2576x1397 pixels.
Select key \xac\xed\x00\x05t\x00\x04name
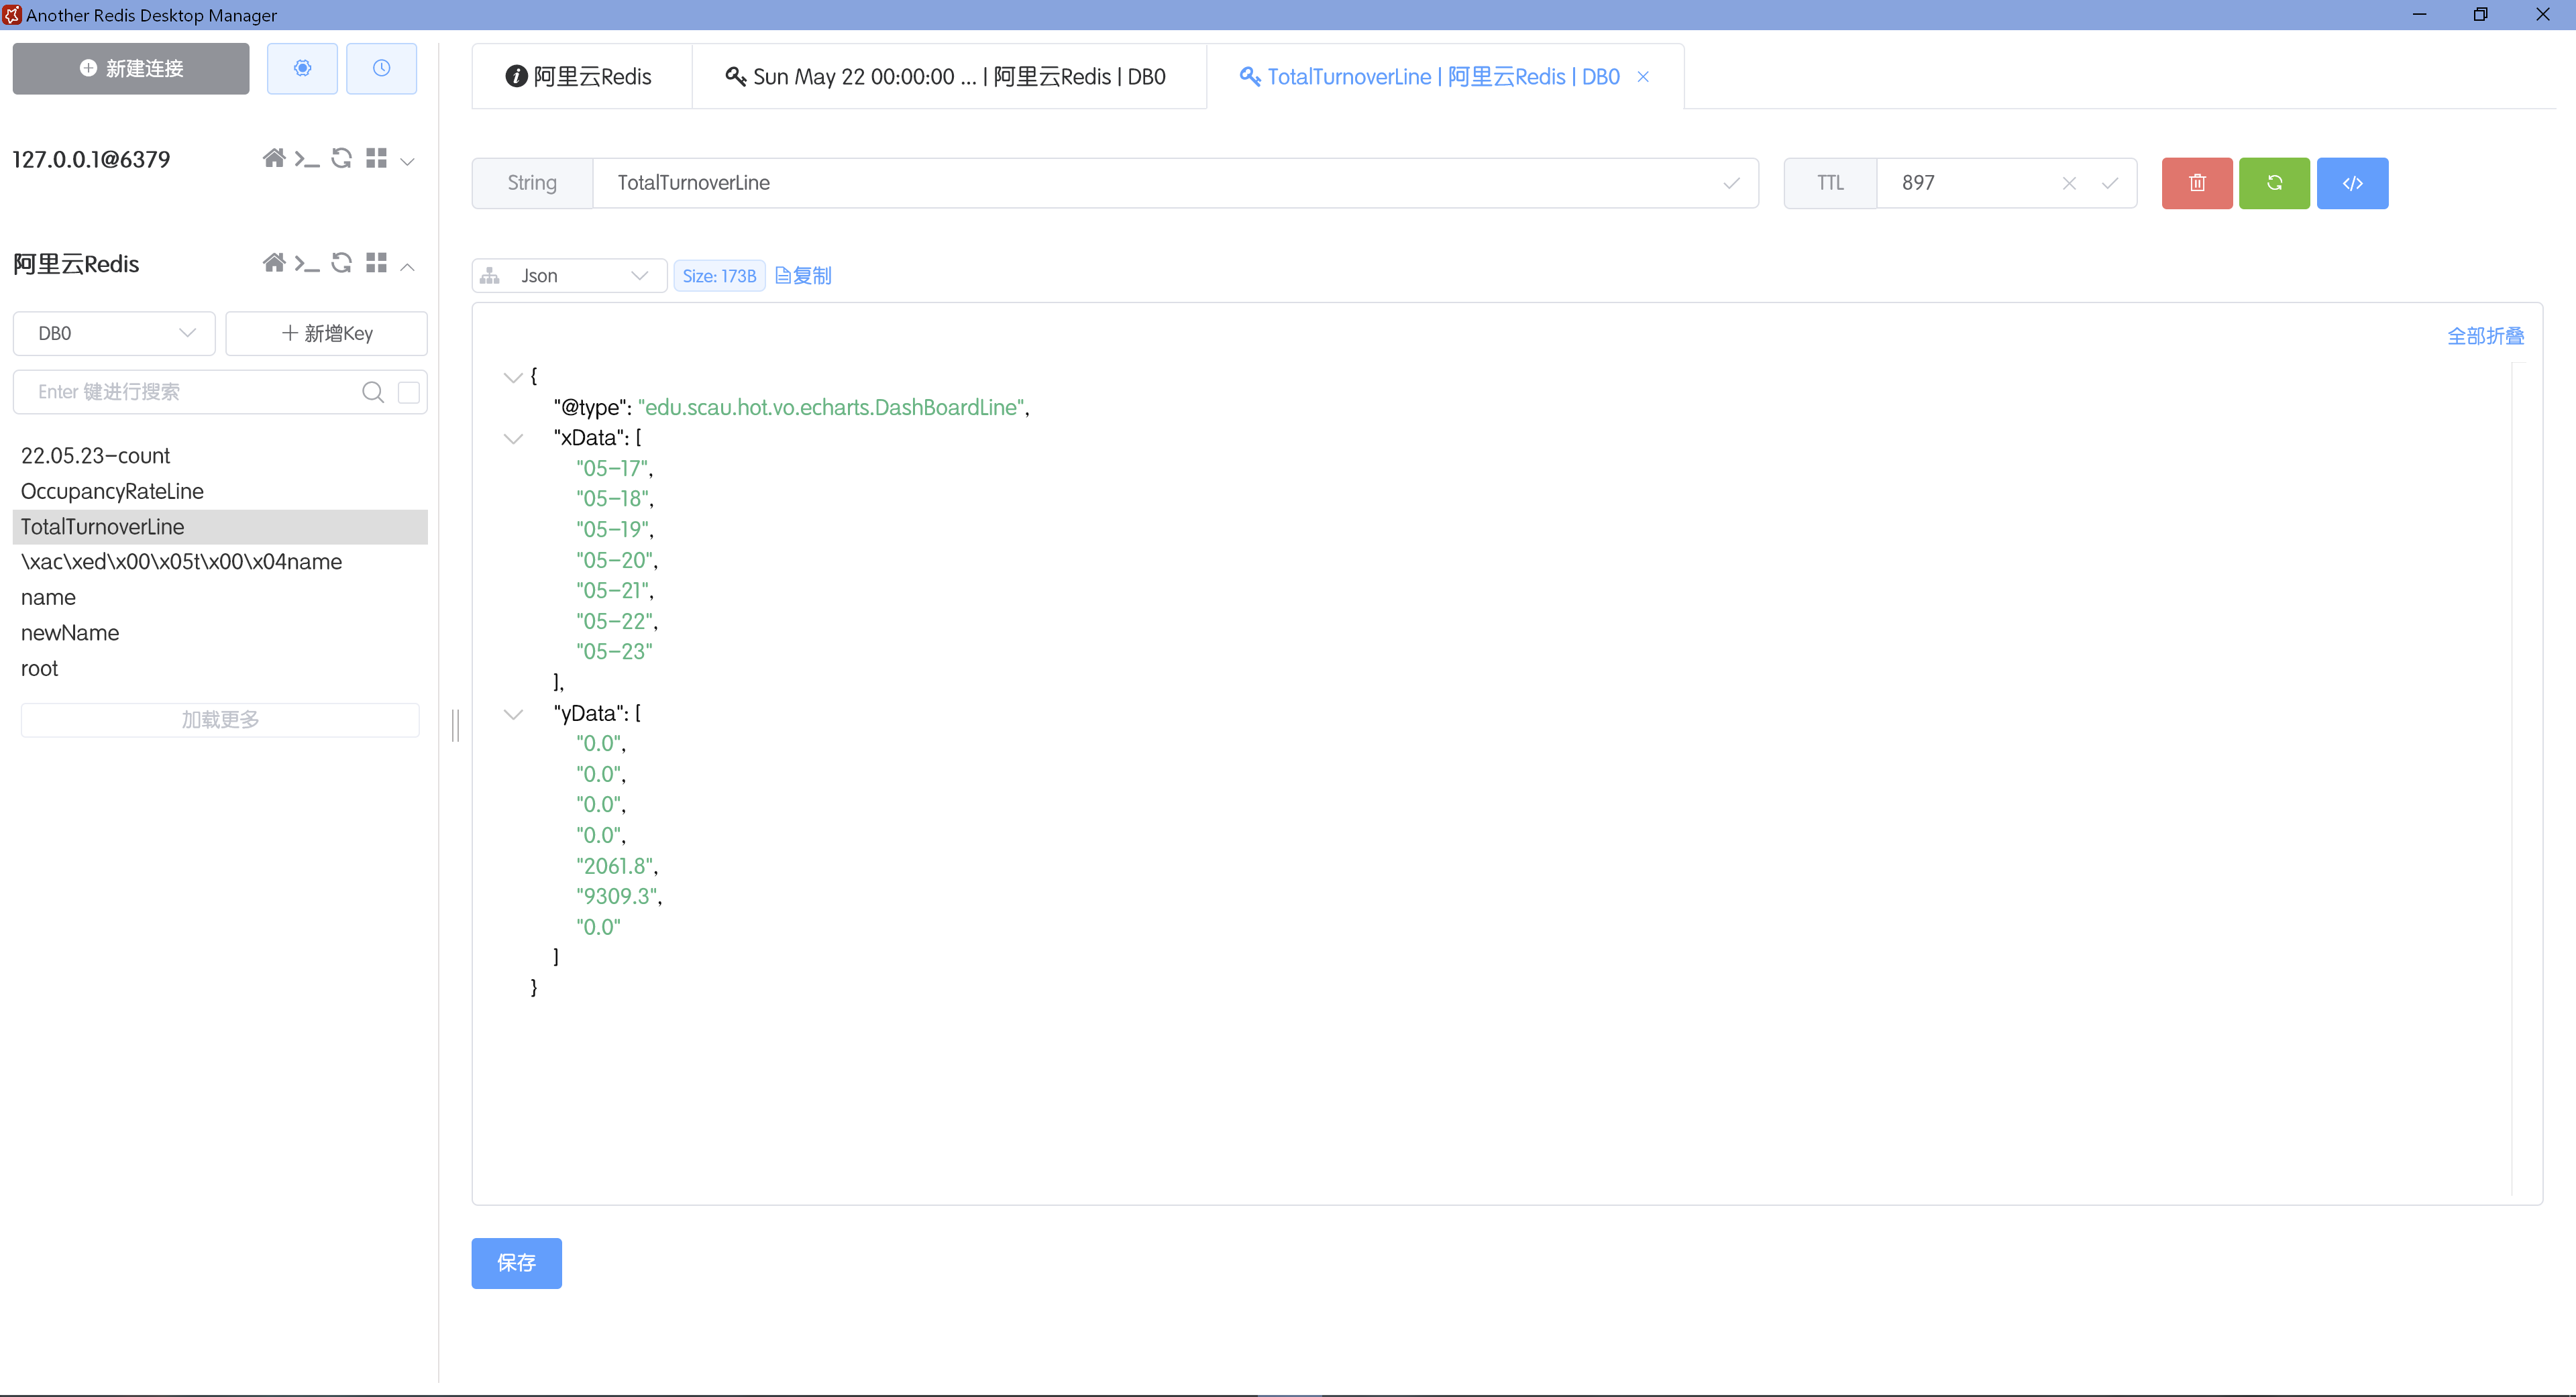click(220, 562)
